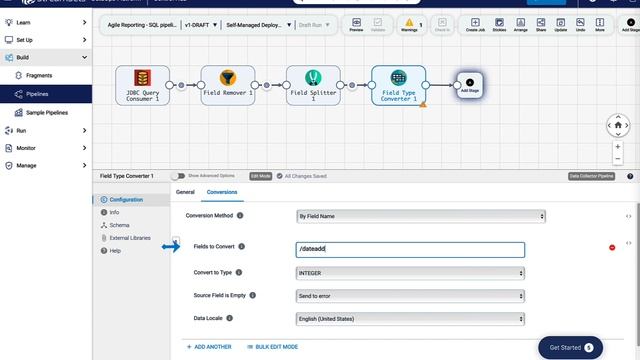Click the Arrange icon
Viewport: 640px width, 360px height.
tap(520, 24)
